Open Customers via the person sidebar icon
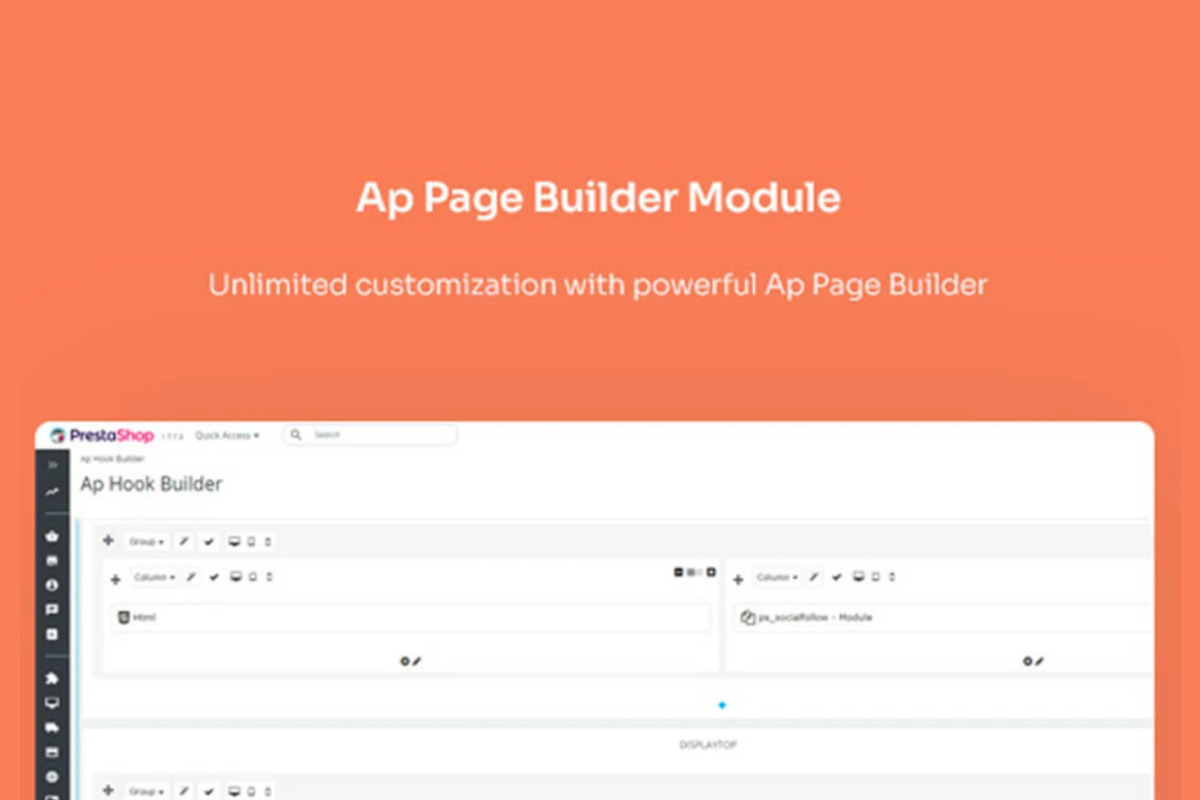1200x800 pixels. [52, 585]
